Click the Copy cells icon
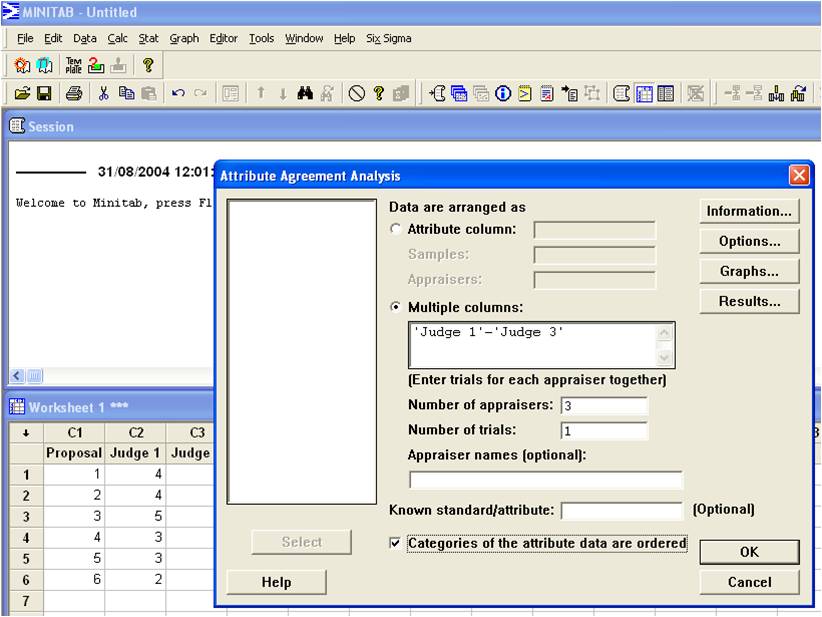 click(126, 94)
